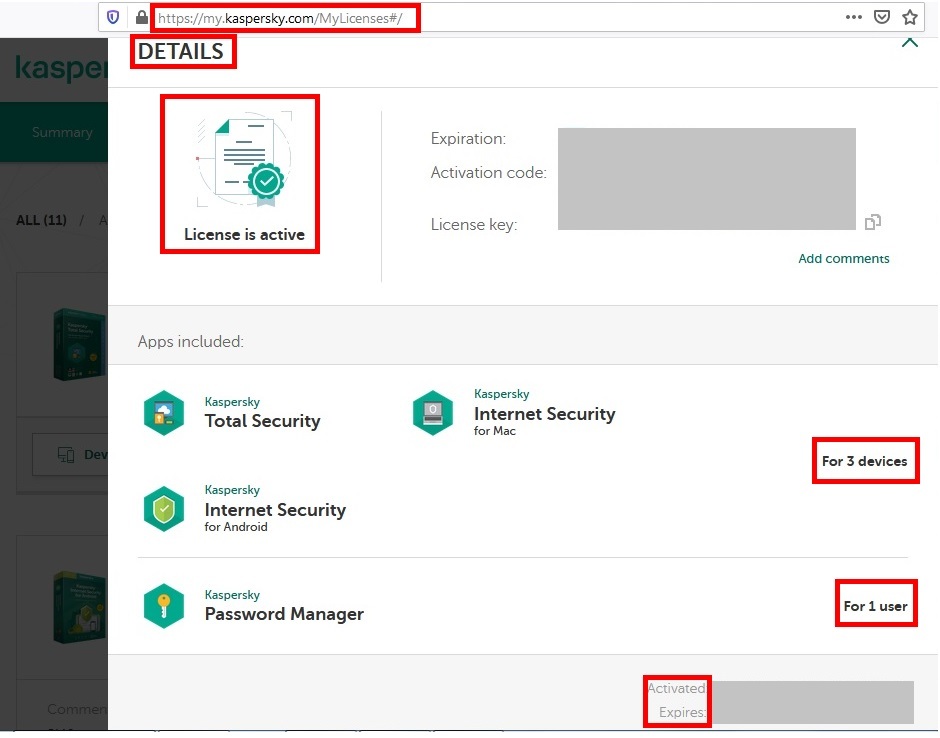Screen dimensions: 940x738
Task: Click the 'For 3 devices' label
Action: (x=864, y=462)
